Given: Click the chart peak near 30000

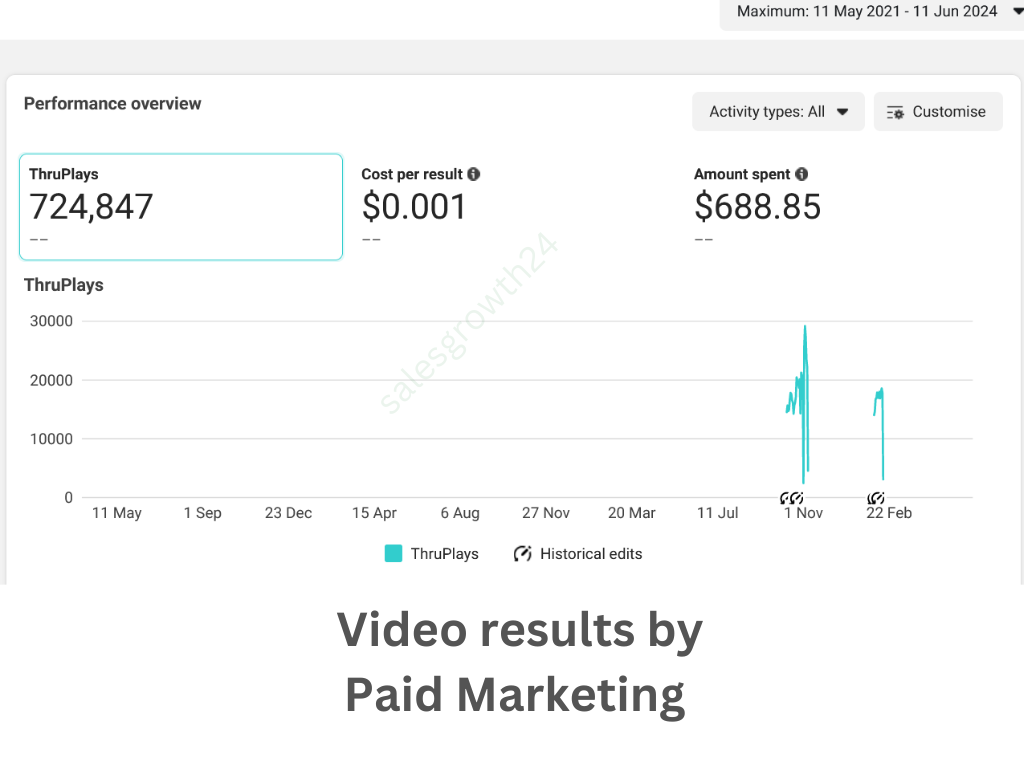Looking at the screenshot, I should (x=805, y=327).
